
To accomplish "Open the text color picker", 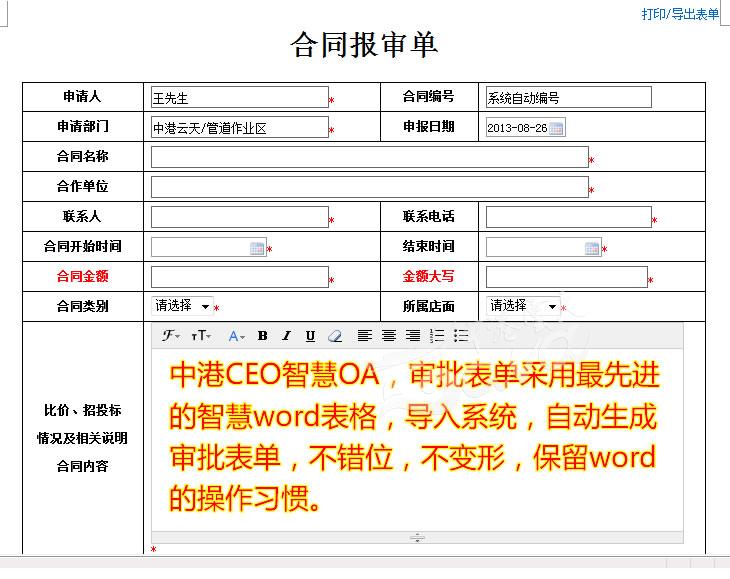I will (237, 336).
